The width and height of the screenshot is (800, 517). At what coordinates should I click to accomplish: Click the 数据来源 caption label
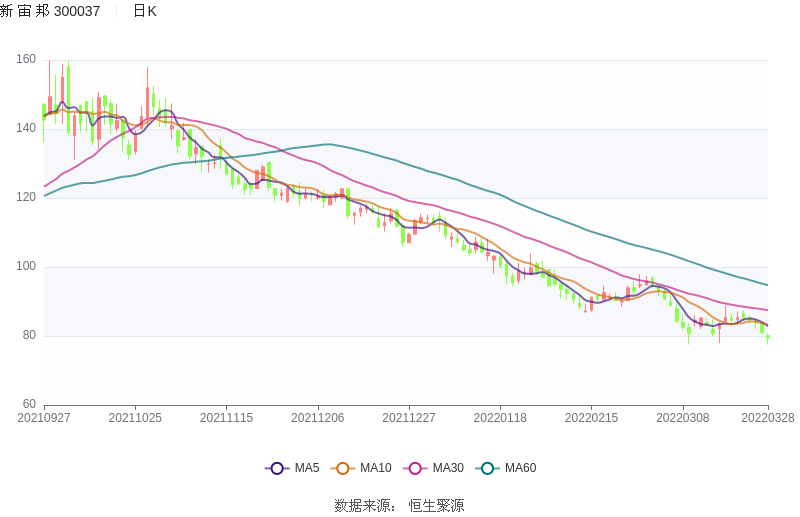click(x=361, y=506)
